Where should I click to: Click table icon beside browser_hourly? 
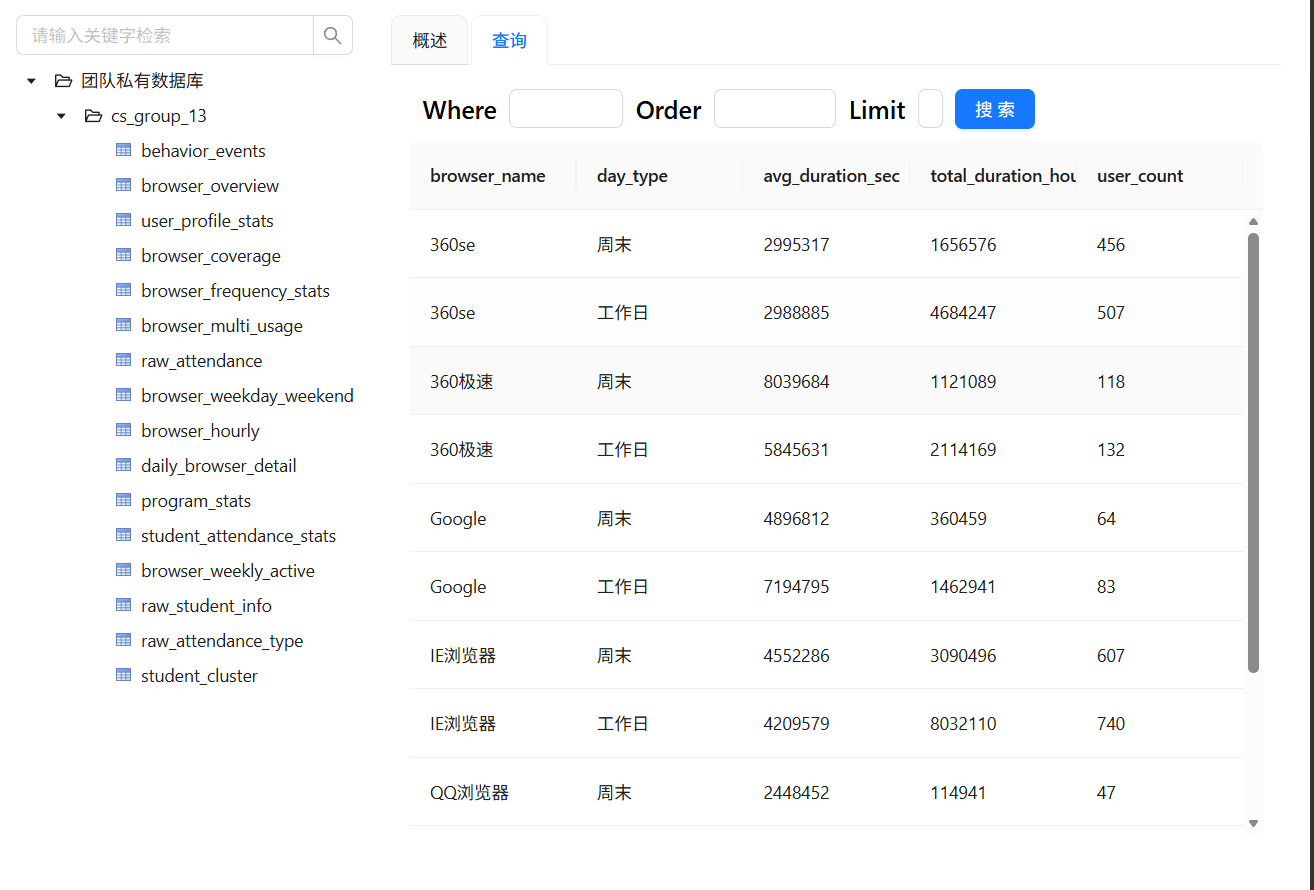point(124,430)
